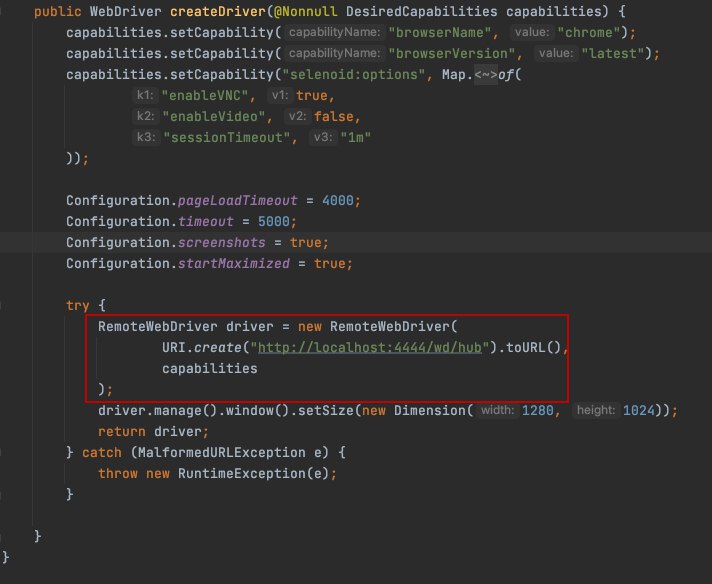Click the k1: inlay hint
This screenshot has width=712, height=584.
(x=145, y=95)
